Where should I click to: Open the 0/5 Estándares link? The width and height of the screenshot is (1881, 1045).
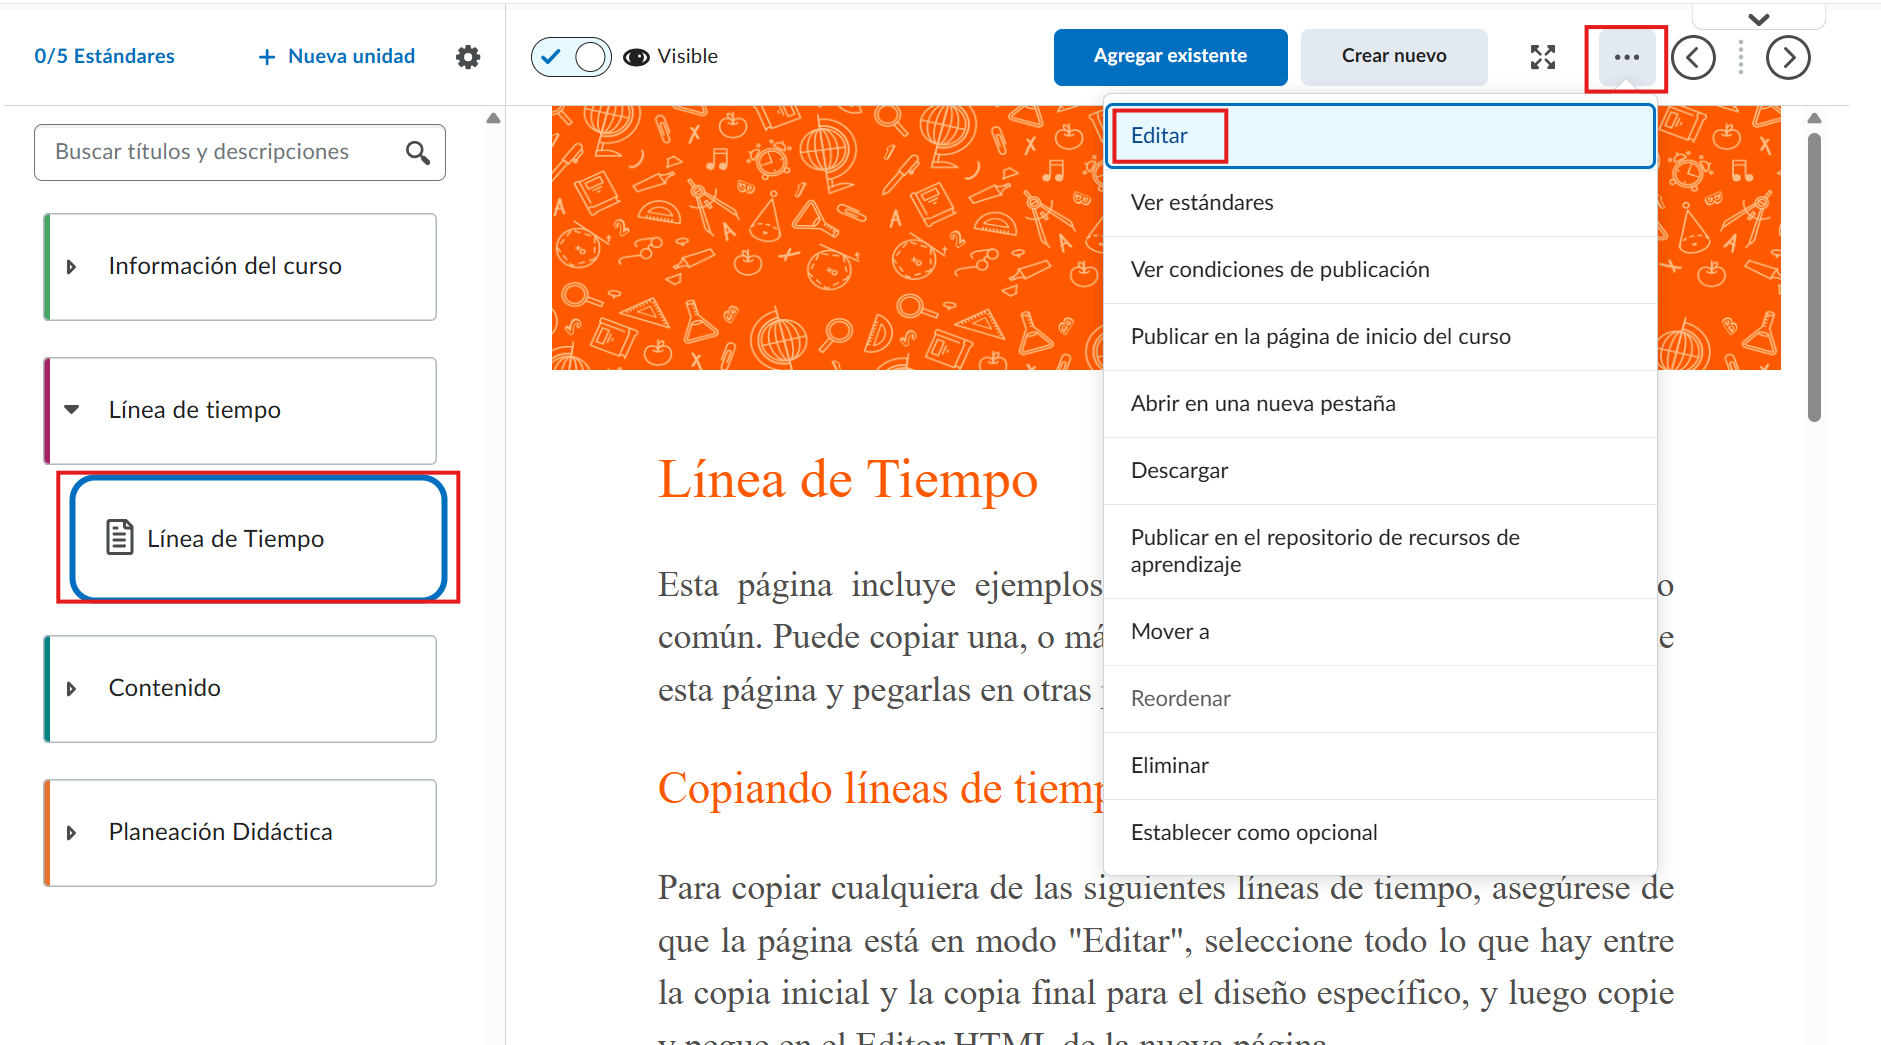pyautogui.click(x=104, y=57)
